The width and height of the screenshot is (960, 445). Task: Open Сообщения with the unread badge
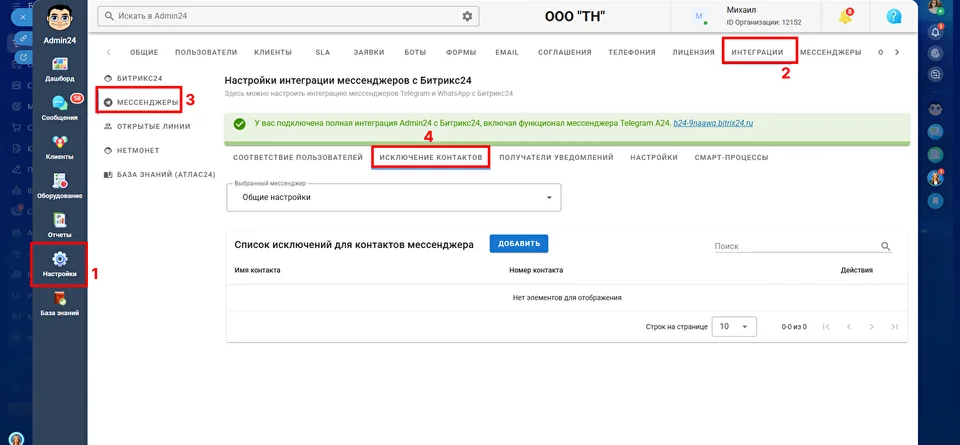(x=60, y=108)
